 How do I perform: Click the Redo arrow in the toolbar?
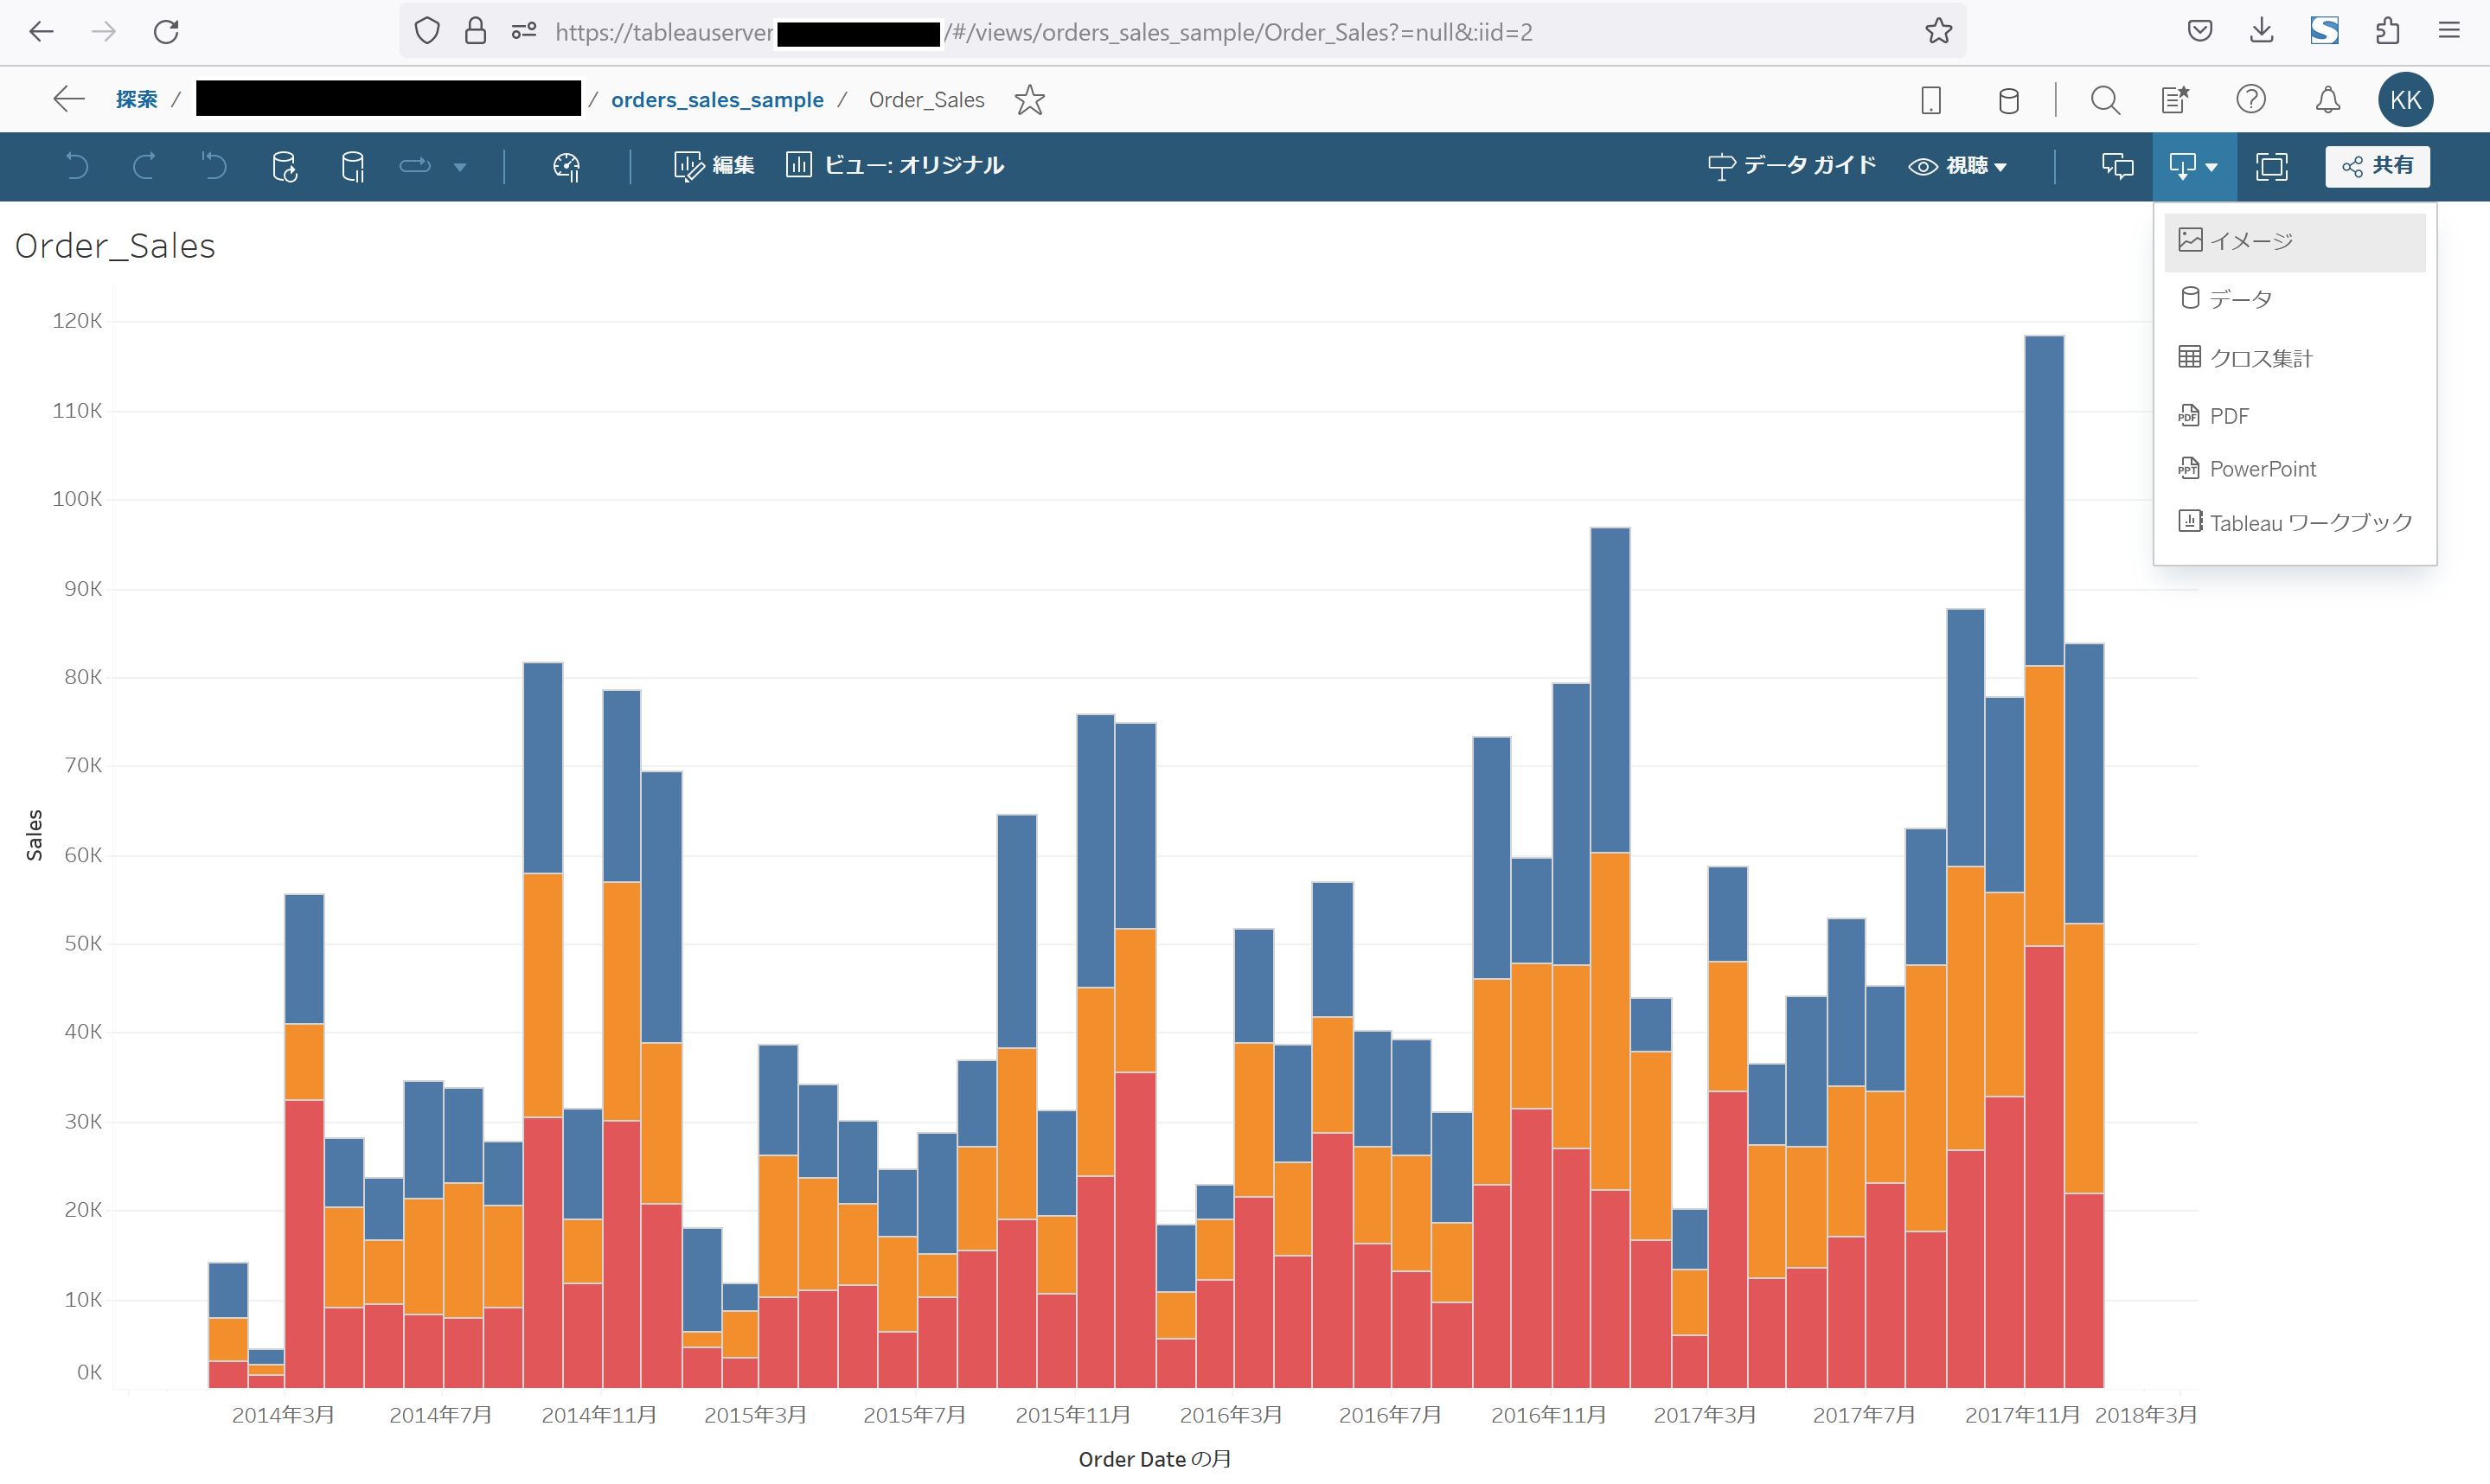click(145, 166)
